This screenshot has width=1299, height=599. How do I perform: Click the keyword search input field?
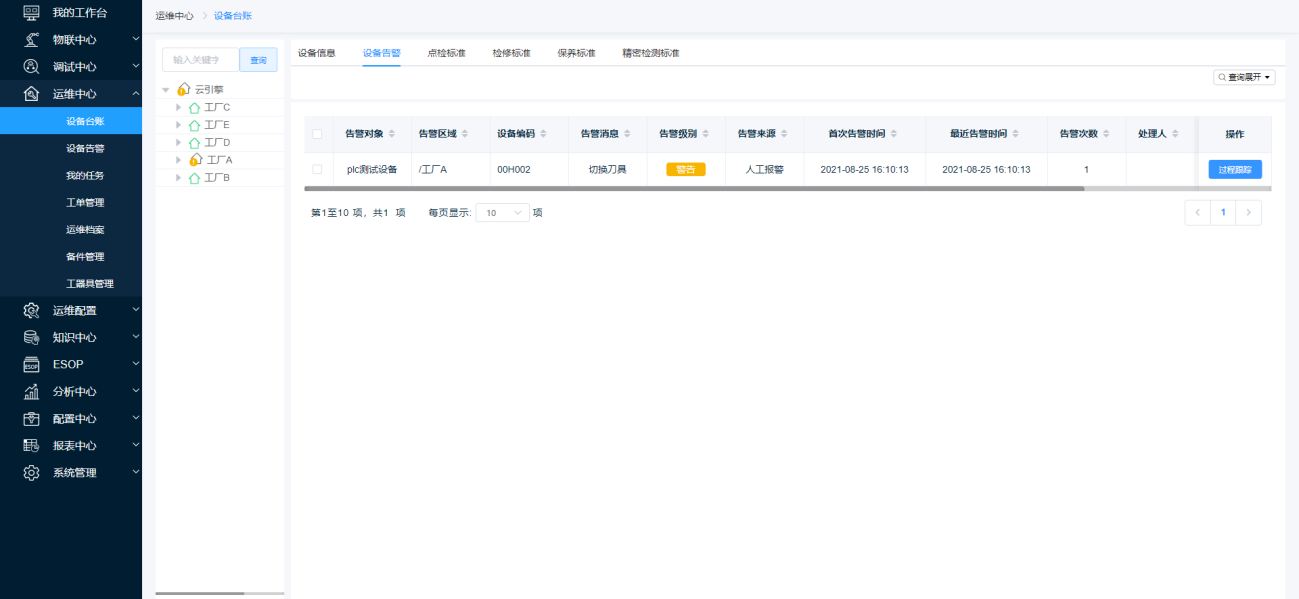pos(200,60)
